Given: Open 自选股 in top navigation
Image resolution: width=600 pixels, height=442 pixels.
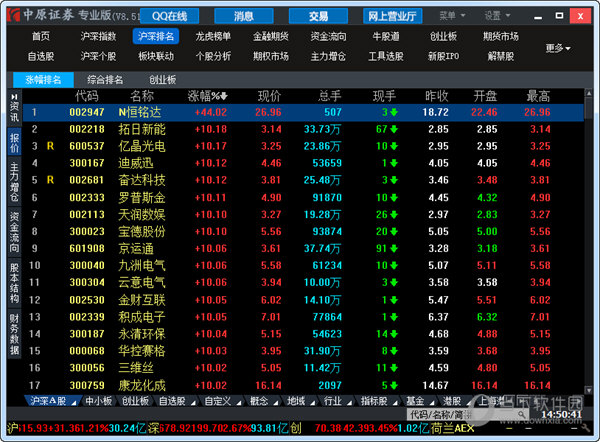Looking at the screenshot, I should tap(41, 56).
